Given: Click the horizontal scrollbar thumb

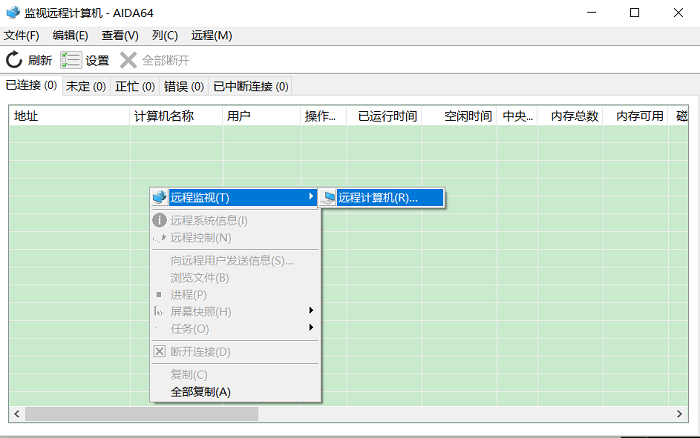Looking at the screenshot, I should [x=142, y=414].
